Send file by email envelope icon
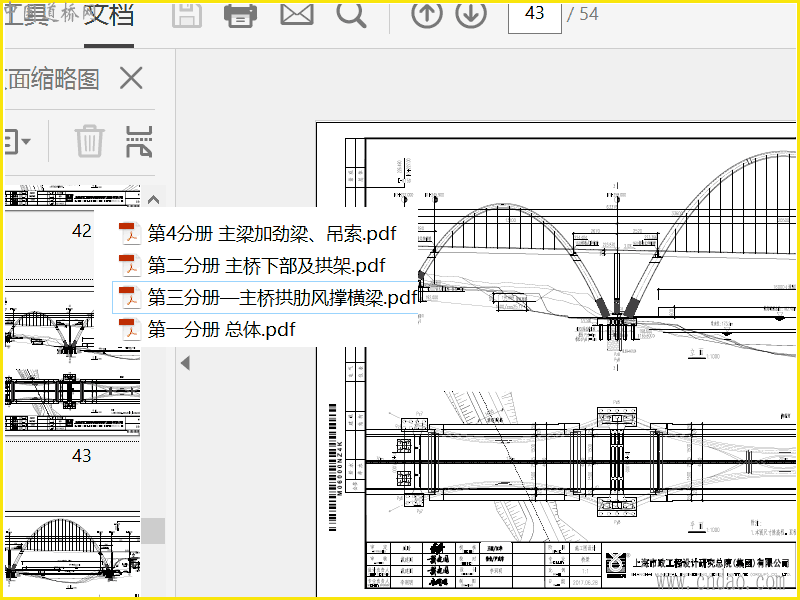800x600 pixels. click(297, 14)
